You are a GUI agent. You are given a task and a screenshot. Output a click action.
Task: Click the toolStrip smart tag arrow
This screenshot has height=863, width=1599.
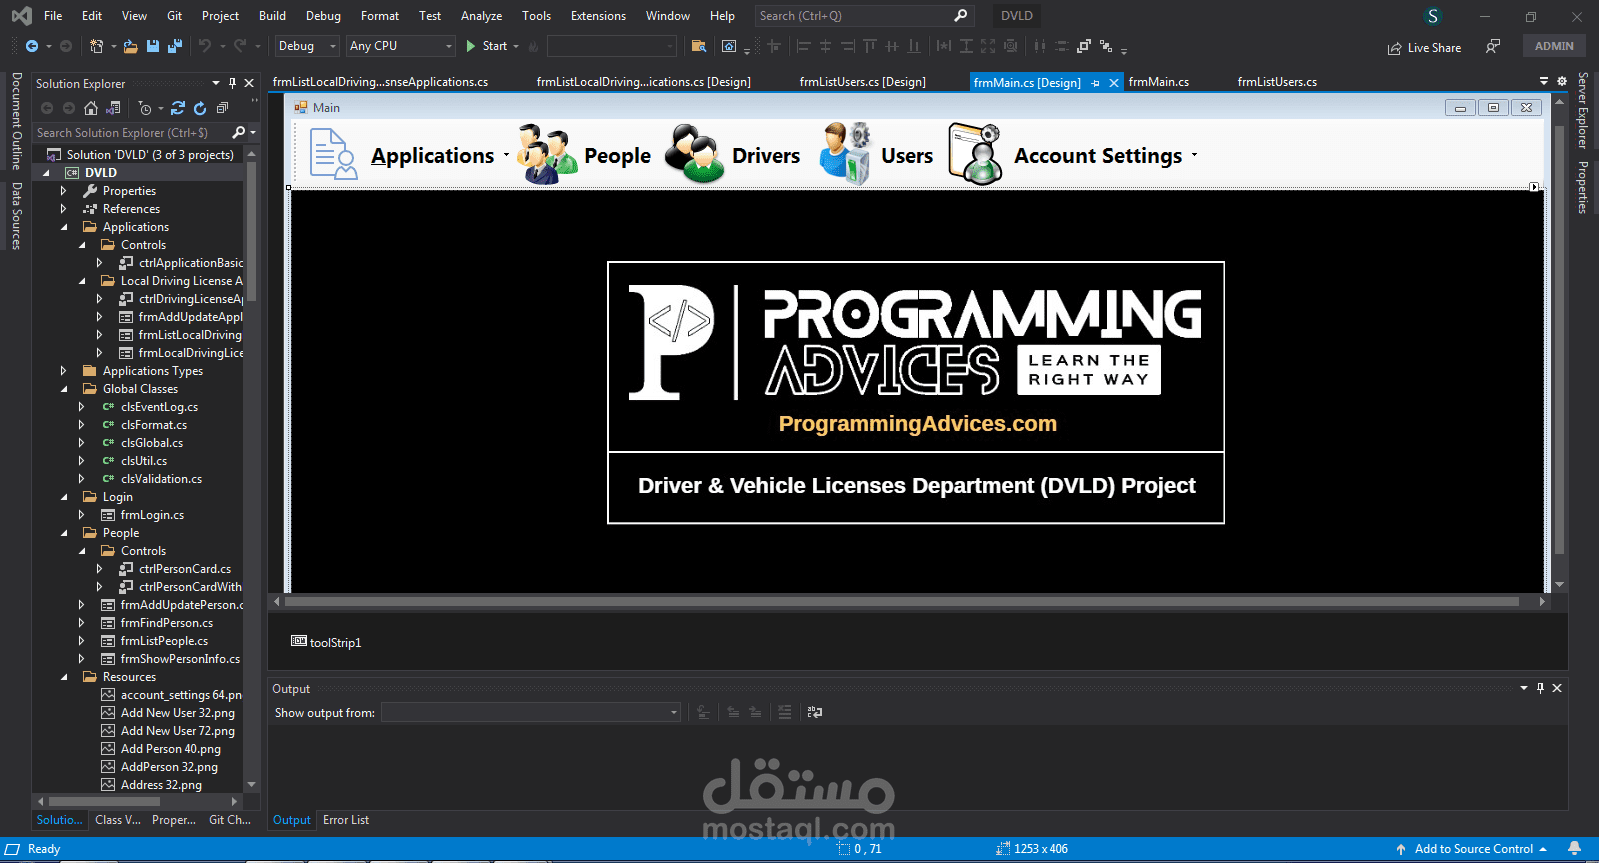1535,187
